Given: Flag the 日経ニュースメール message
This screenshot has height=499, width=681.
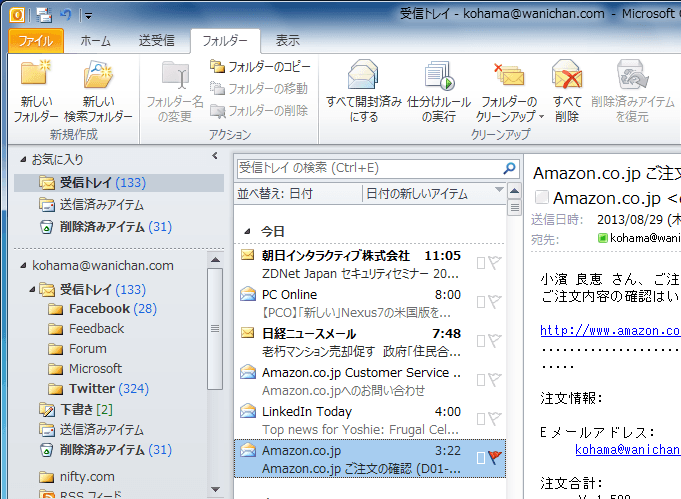Looking at the screenshot, I should click(495, 340).
